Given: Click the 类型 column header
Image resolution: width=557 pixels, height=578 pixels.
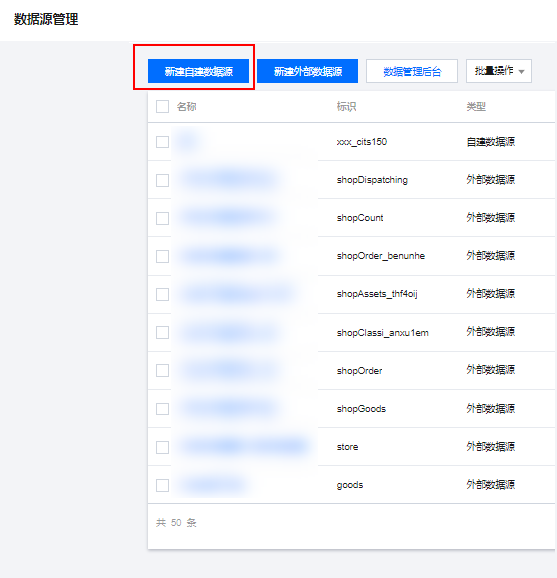Looking at the screenshot, I should click(476, 107).
